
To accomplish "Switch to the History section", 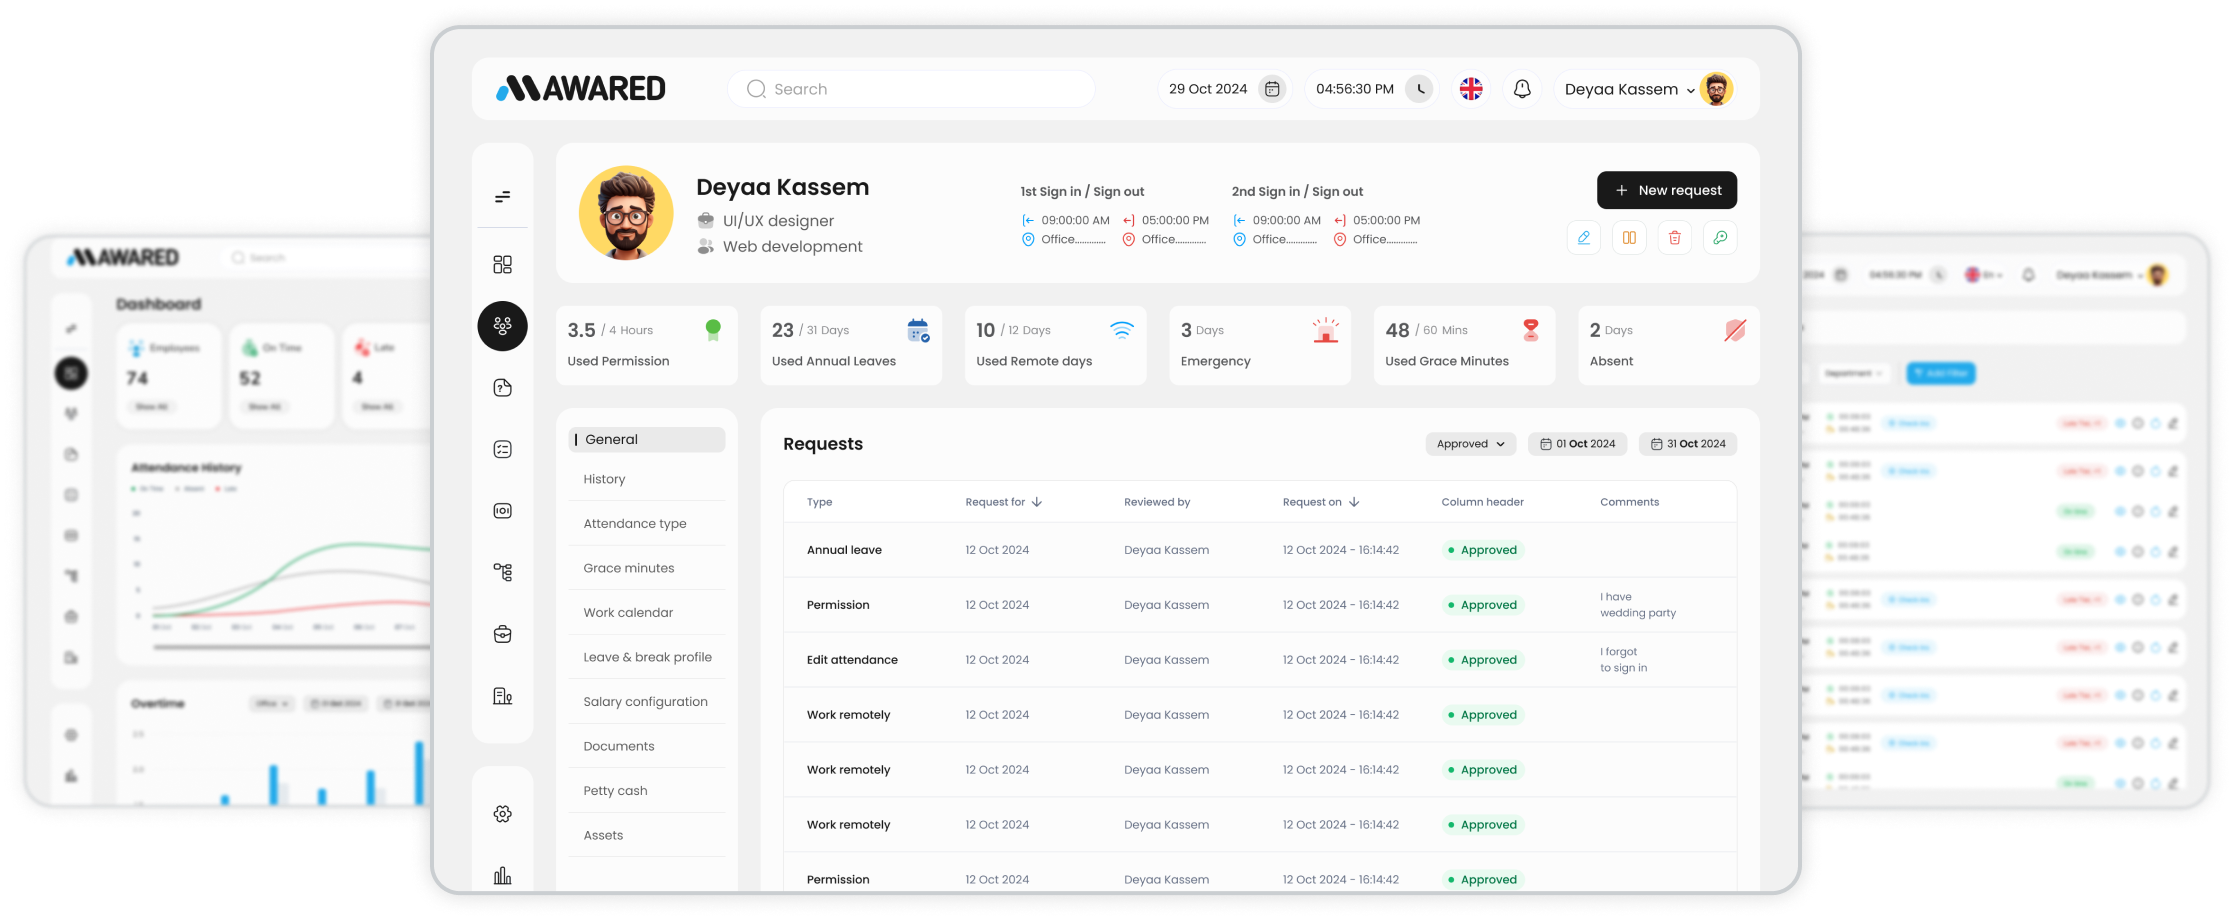I will pos(604,479).
